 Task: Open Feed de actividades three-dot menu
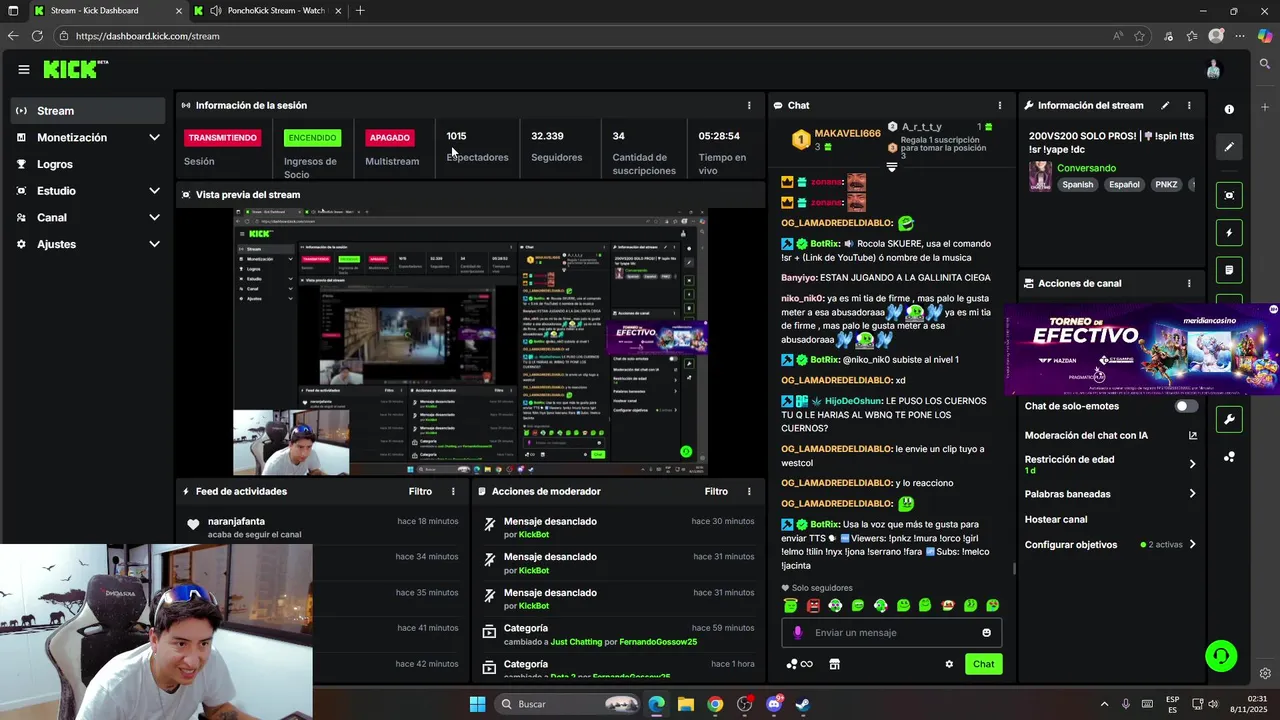[453, 491]
